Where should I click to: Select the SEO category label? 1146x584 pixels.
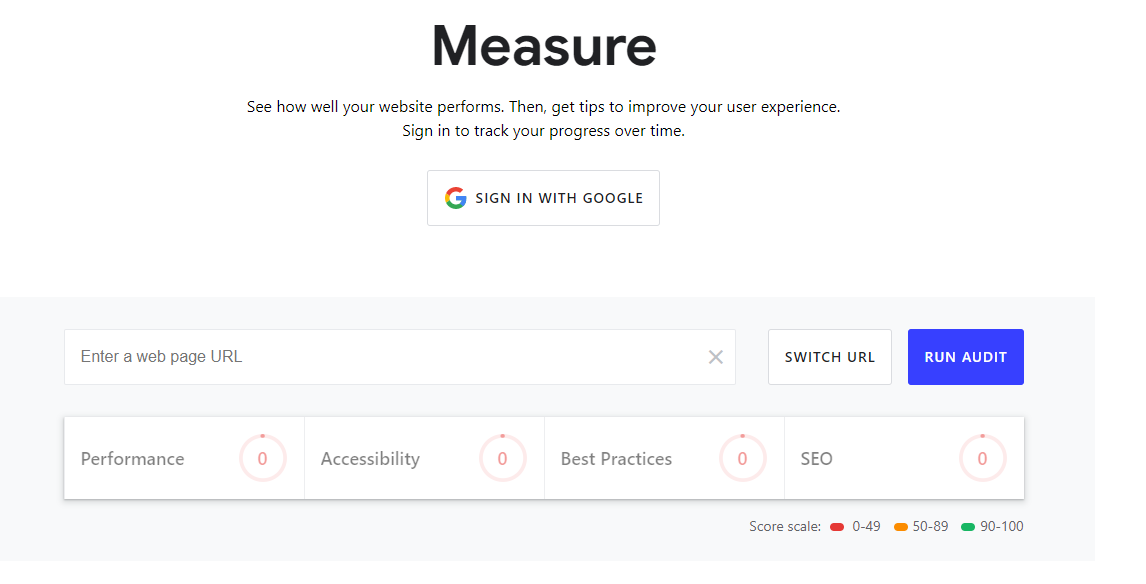click(816, 459)
